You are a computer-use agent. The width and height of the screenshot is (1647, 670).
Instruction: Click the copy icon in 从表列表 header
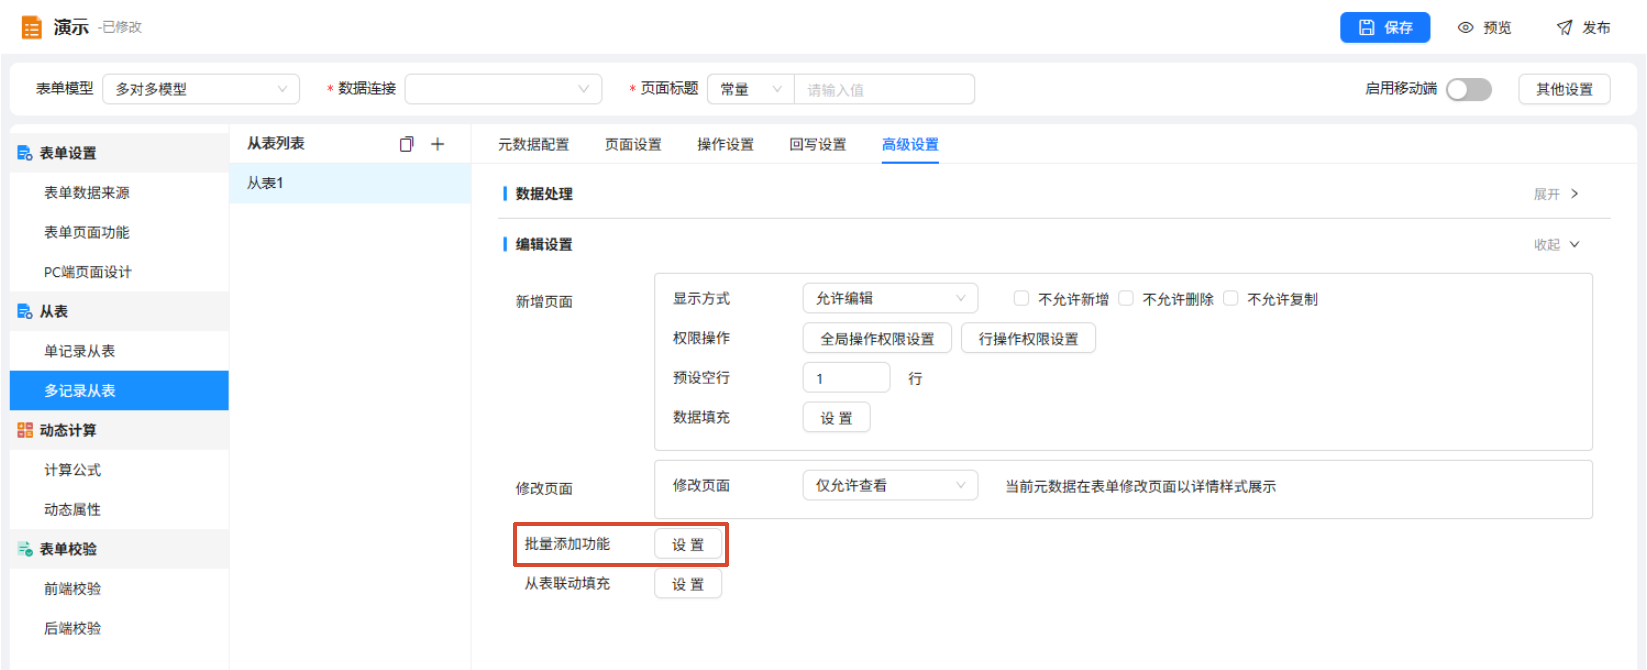point(406,144)
